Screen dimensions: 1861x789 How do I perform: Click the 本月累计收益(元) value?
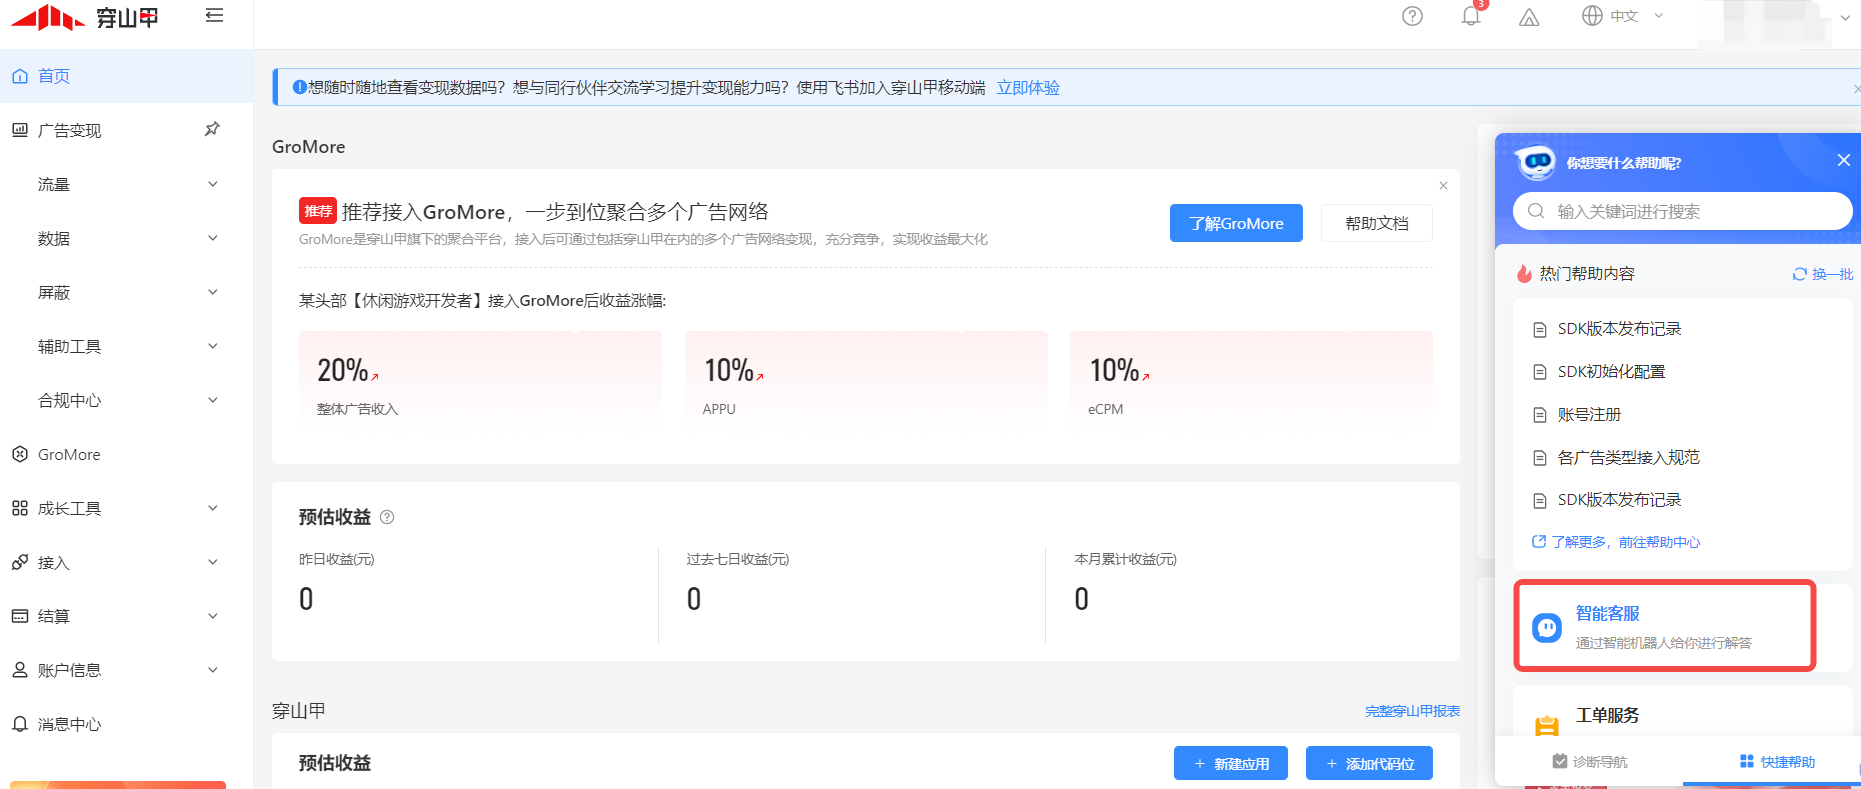click(1081, 599)
